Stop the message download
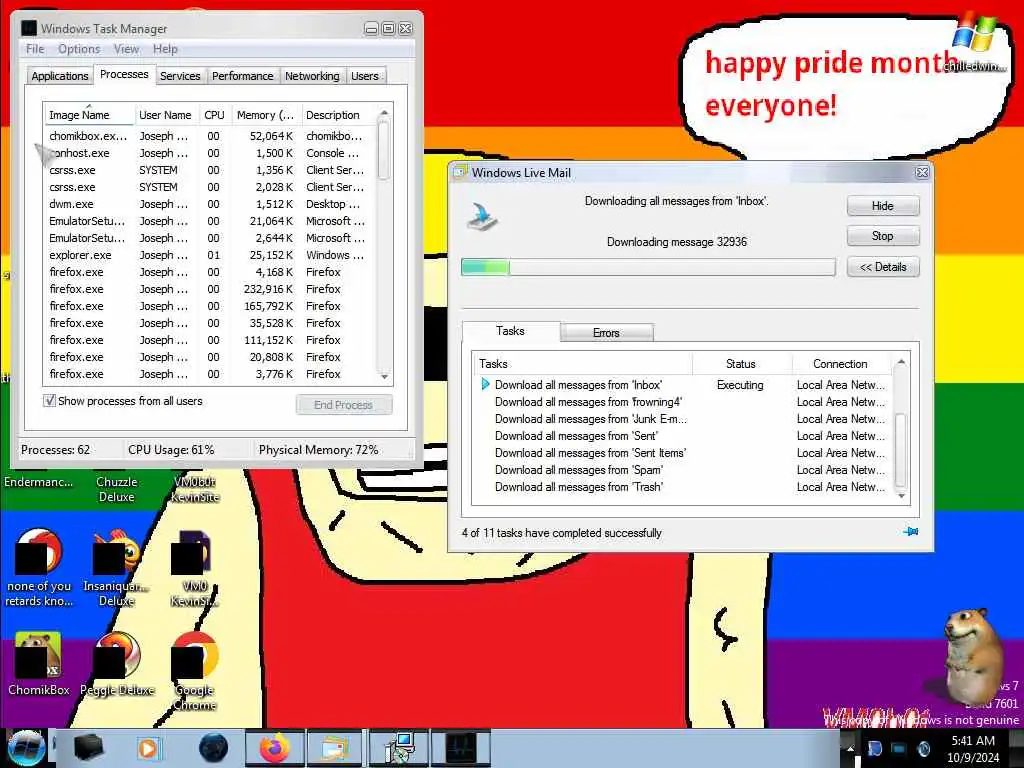This screenshot has width=1024, height=768. 883,236
